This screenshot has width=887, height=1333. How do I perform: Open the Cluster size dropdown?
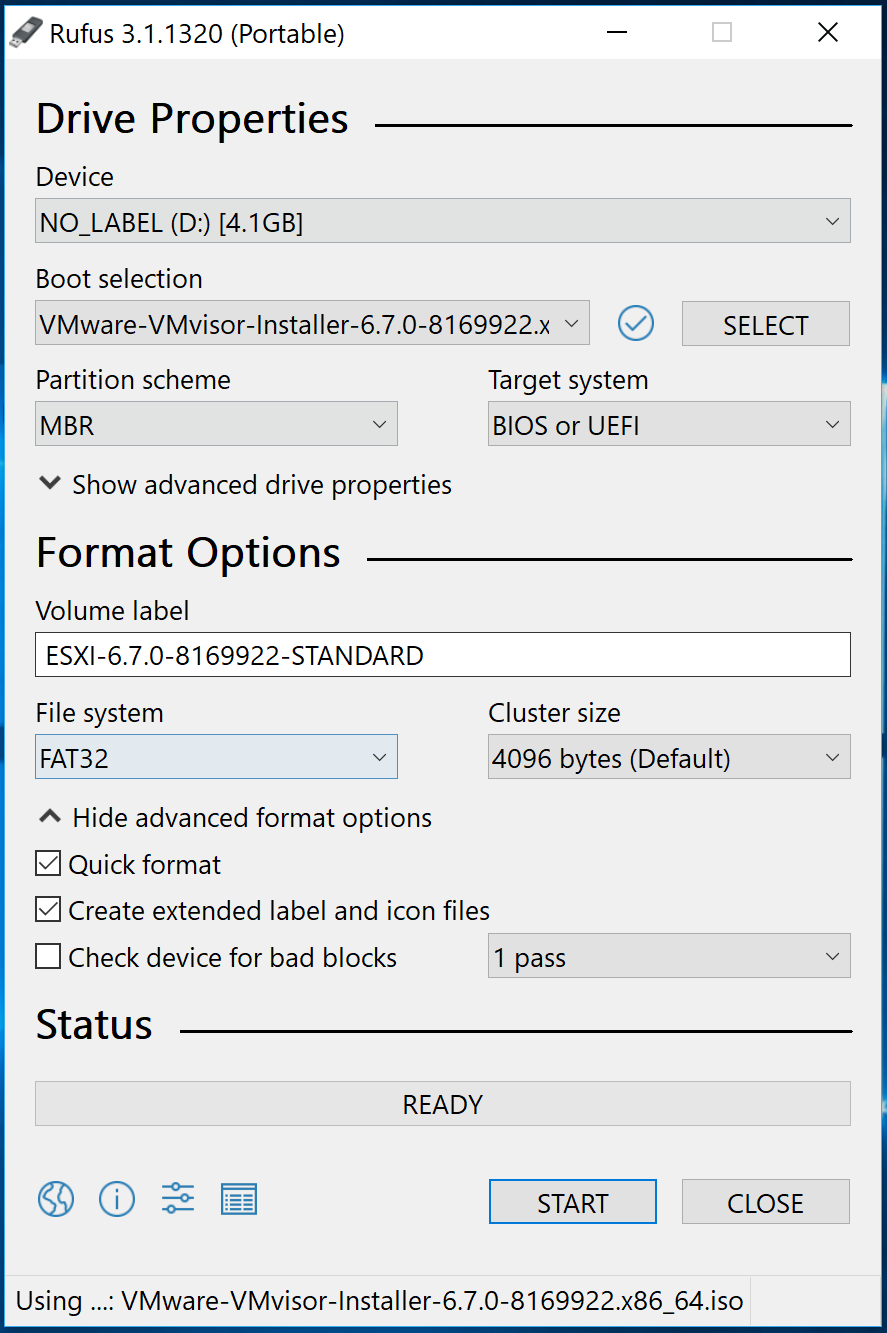pos(669,758)
